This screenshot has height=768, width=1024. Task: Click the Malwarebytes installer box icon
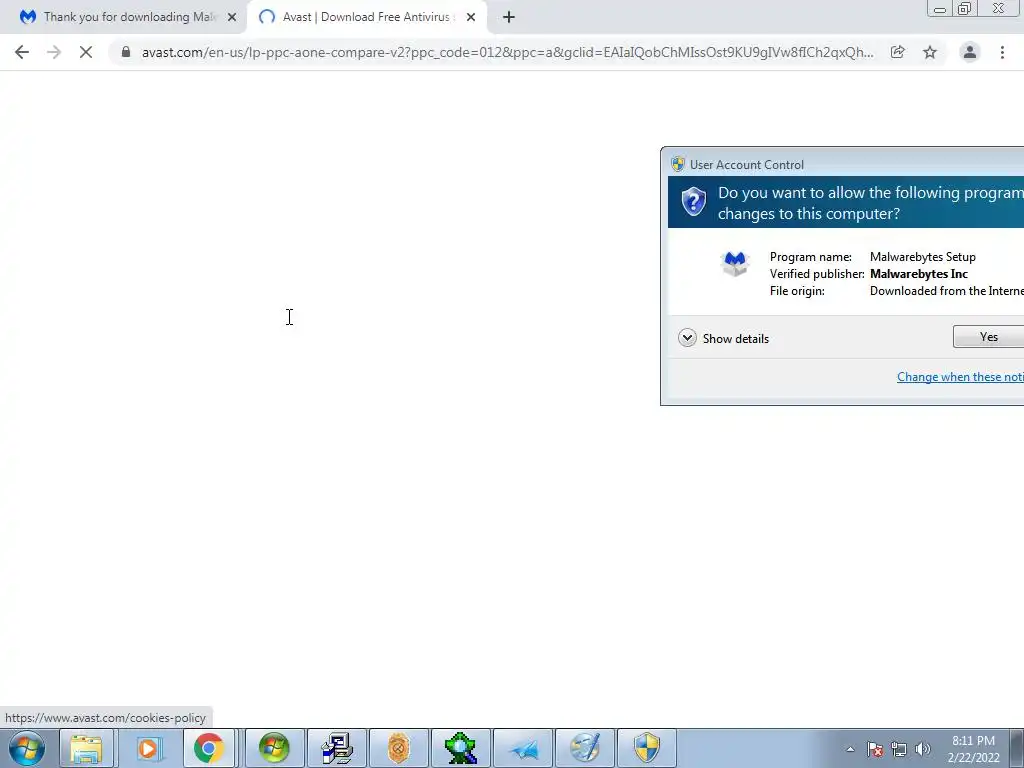(735, 264)
